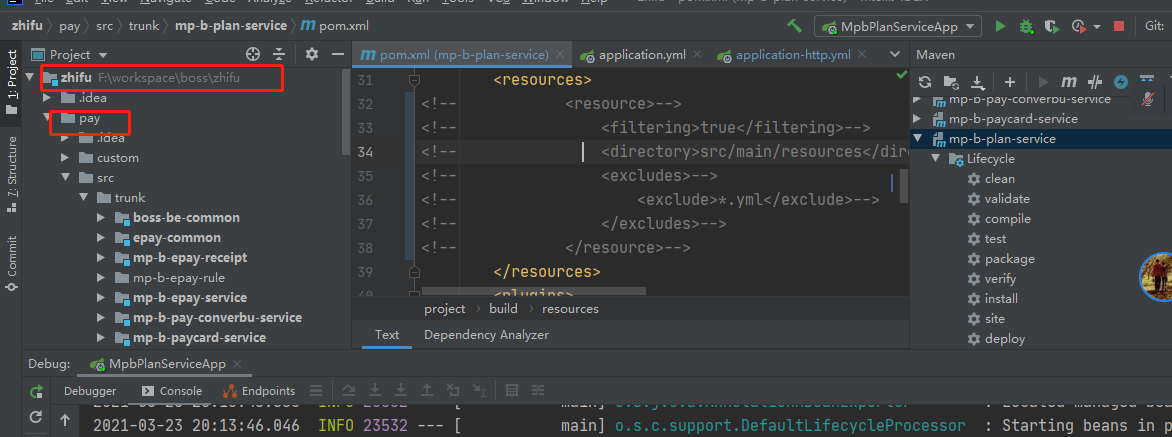Close the application.yml tab
This screenshot has width=1172, height=437.
(697, 55)
